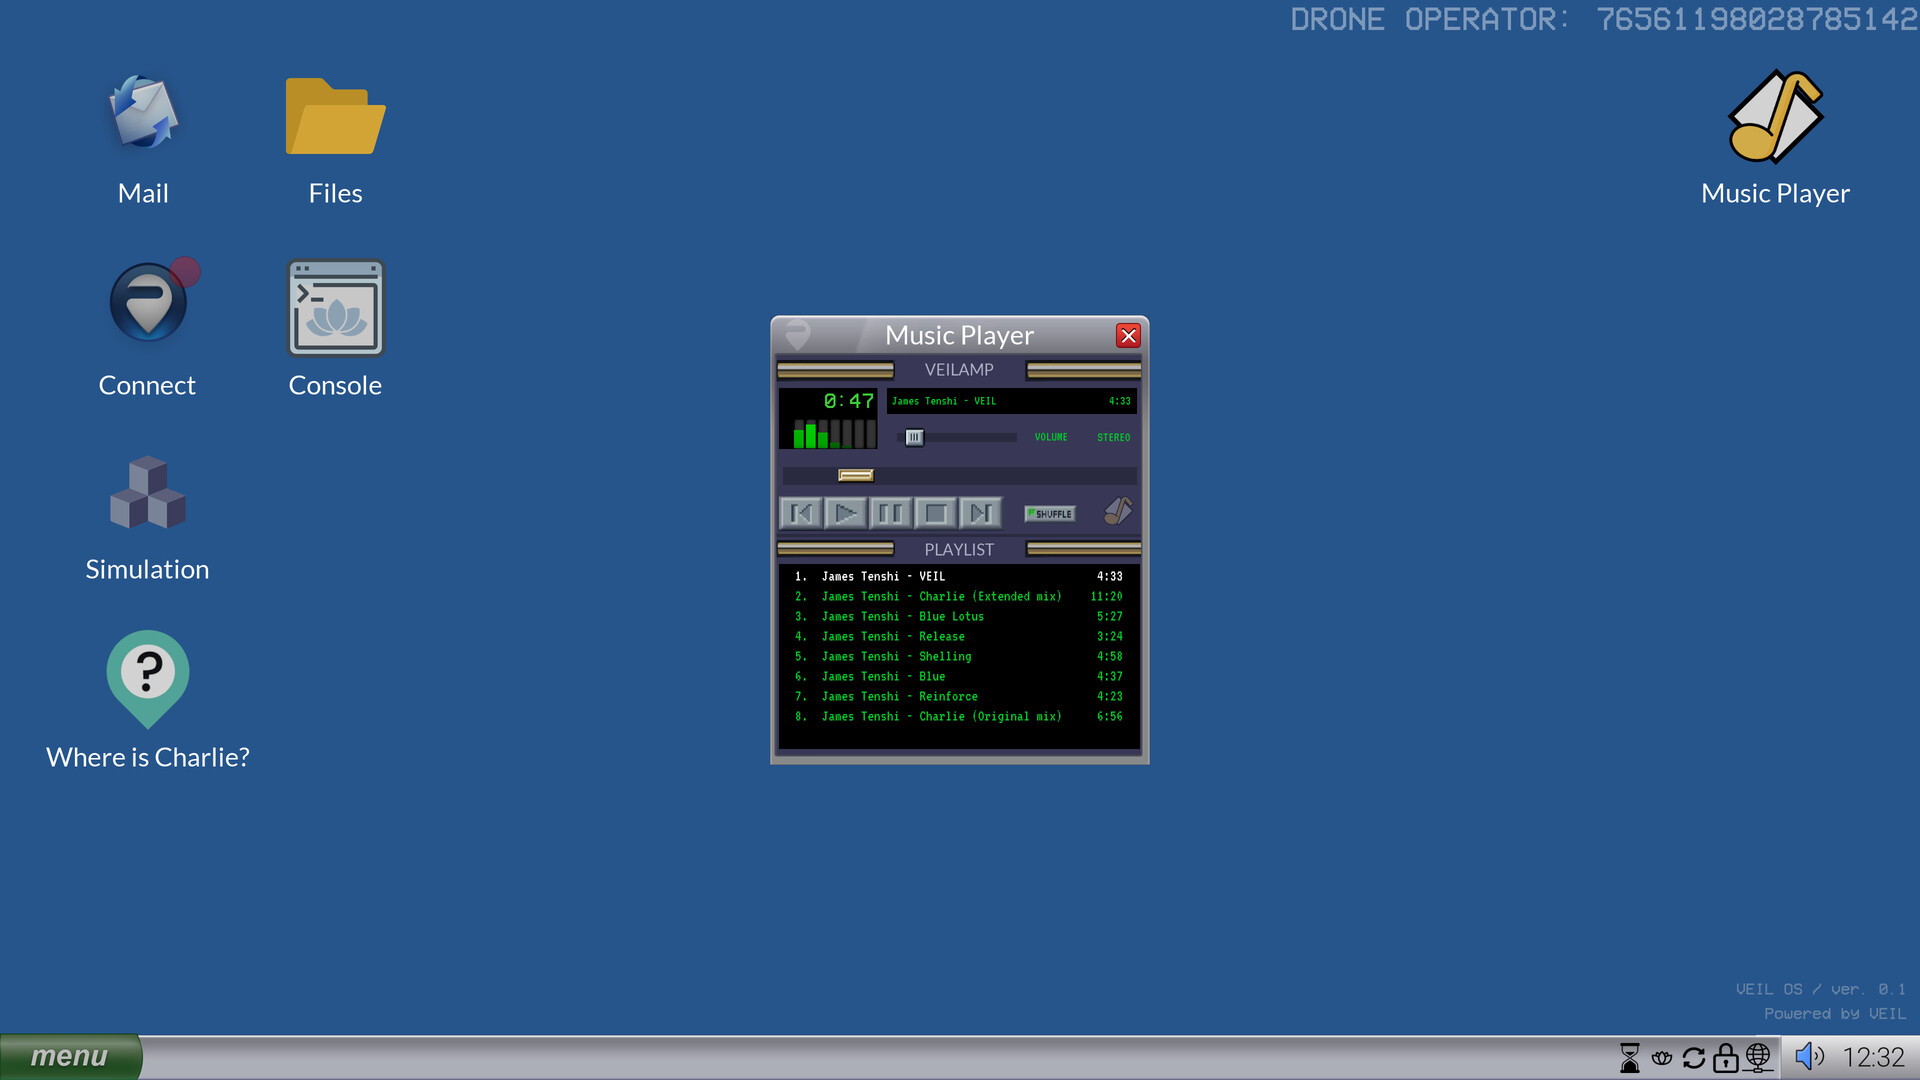Toggle the SHUFFLE button
This screenshot has height=1080, width=1920.
click(x=1050, y=514)
